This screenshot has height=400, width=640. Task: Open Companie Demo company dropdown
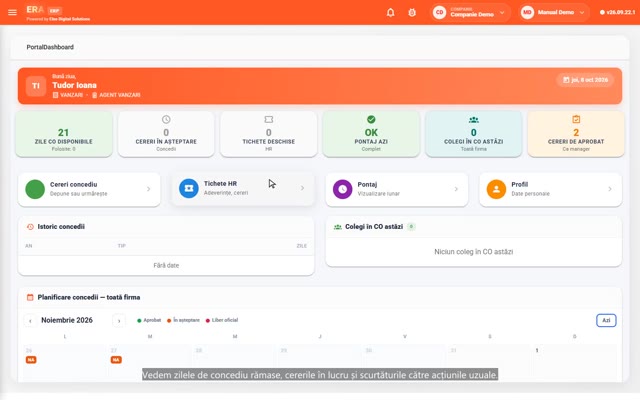[x=471, y=12]
